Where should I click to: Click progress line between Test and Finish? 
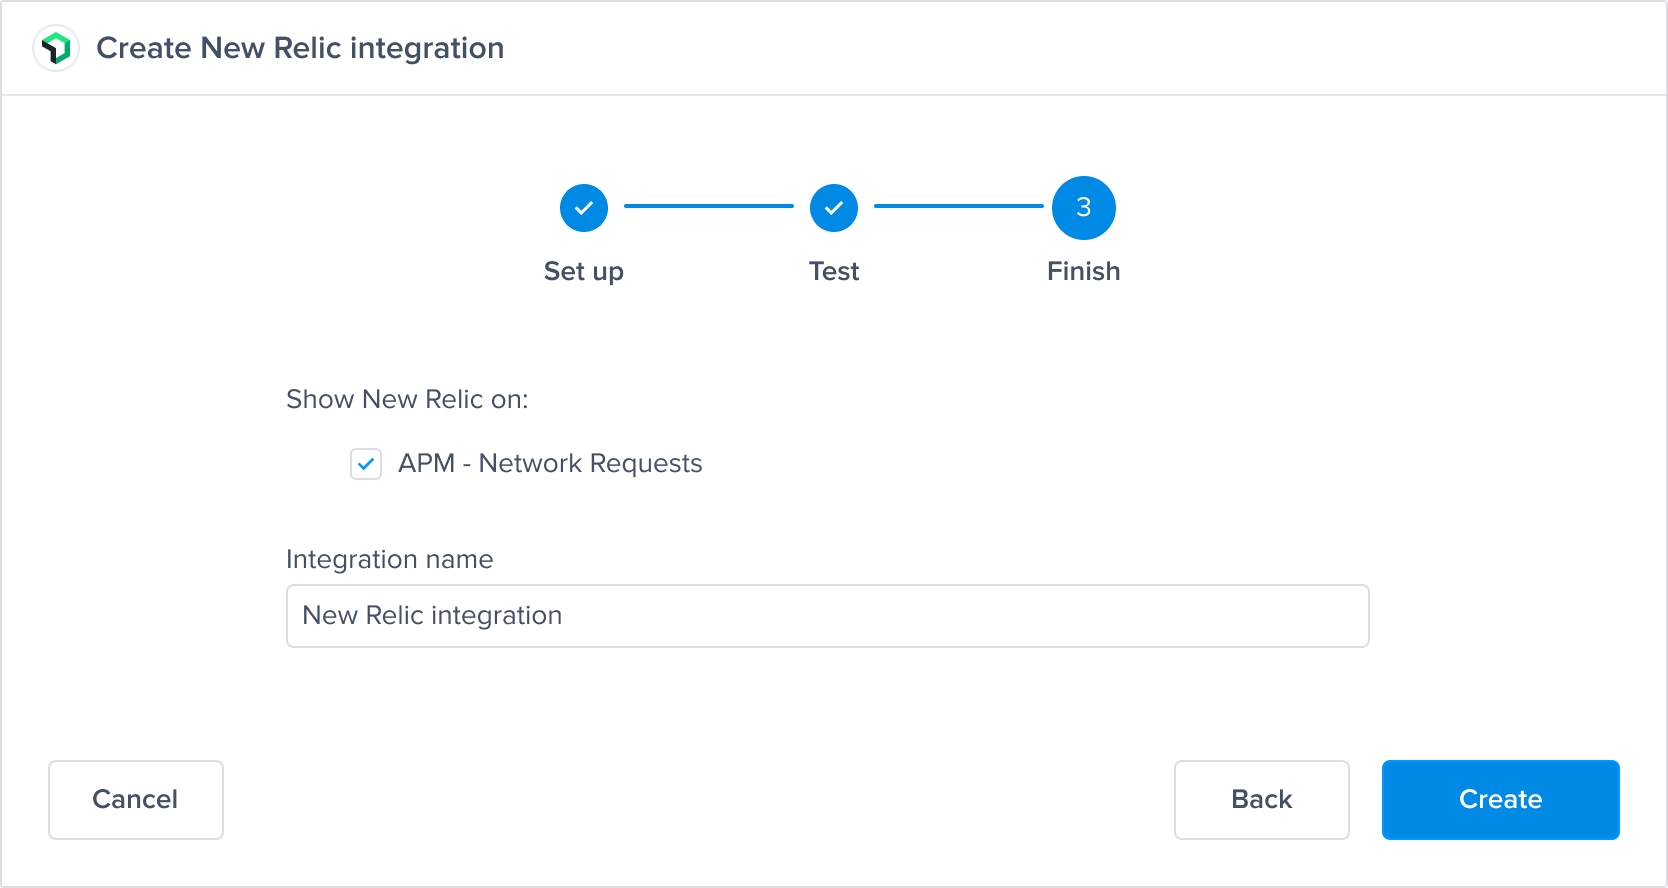pyautogui.click(x=959, y=206)
